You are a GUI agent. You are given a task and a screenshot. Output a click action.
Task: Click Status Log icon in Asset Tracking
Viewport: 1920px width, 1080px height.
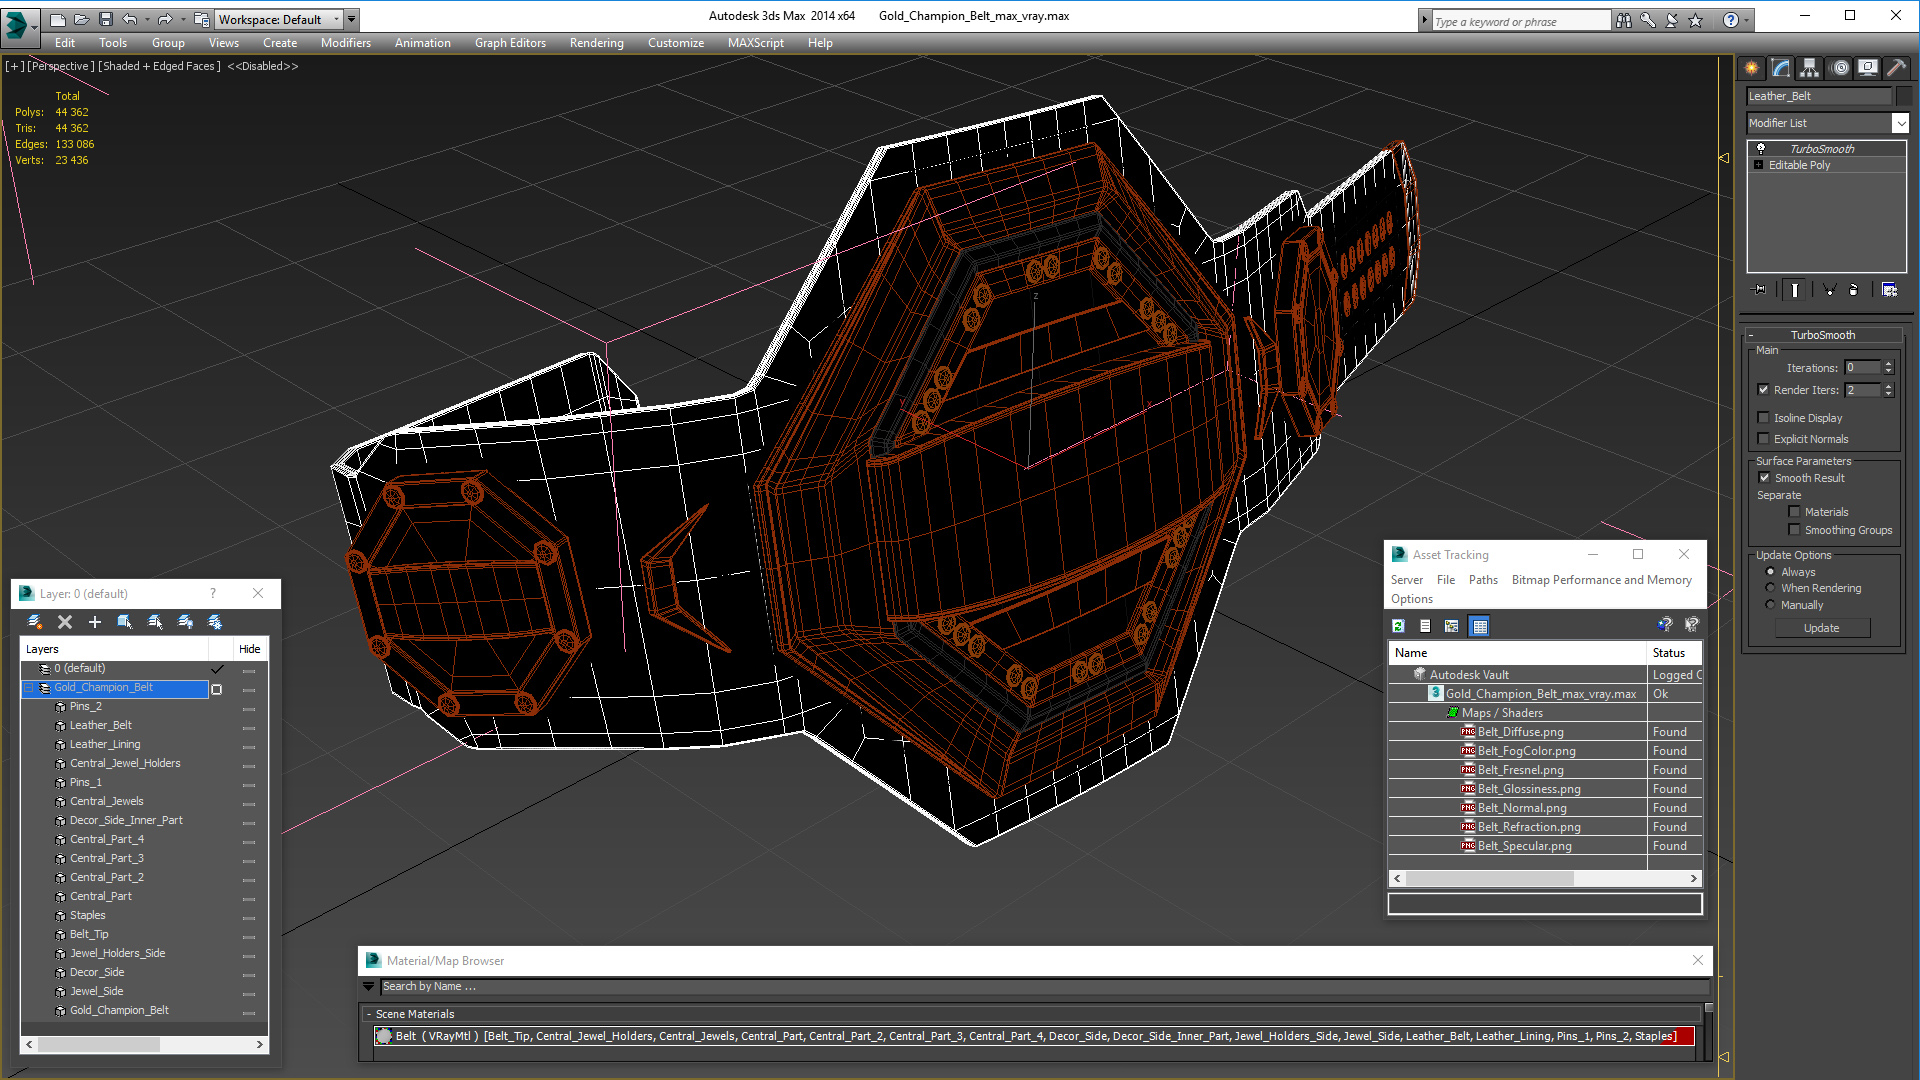point(1425,626)
